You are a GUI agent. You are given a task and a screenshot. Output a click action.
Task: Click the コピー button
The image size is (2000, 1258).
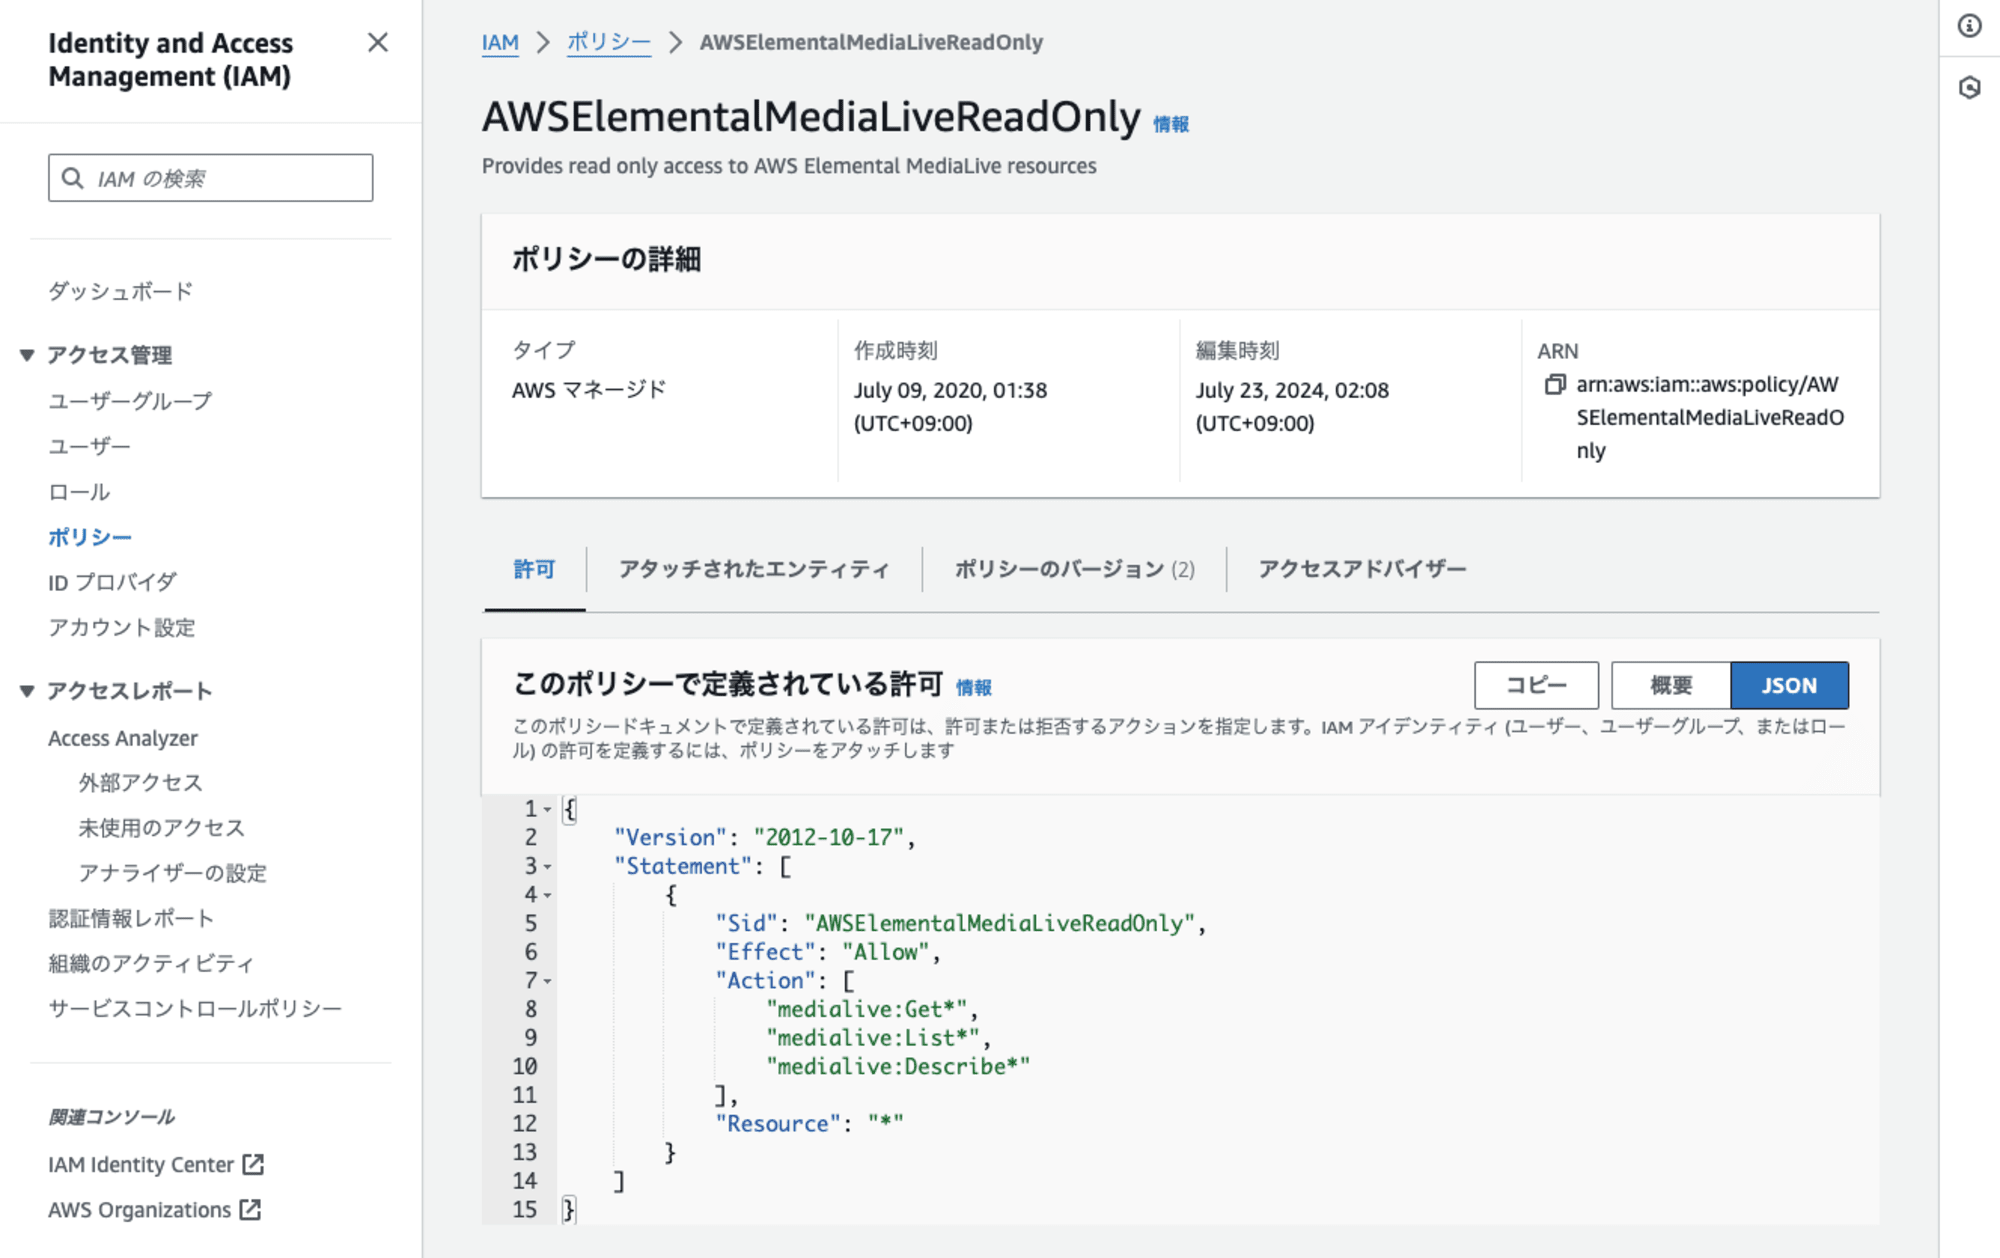pos(1536,685)
